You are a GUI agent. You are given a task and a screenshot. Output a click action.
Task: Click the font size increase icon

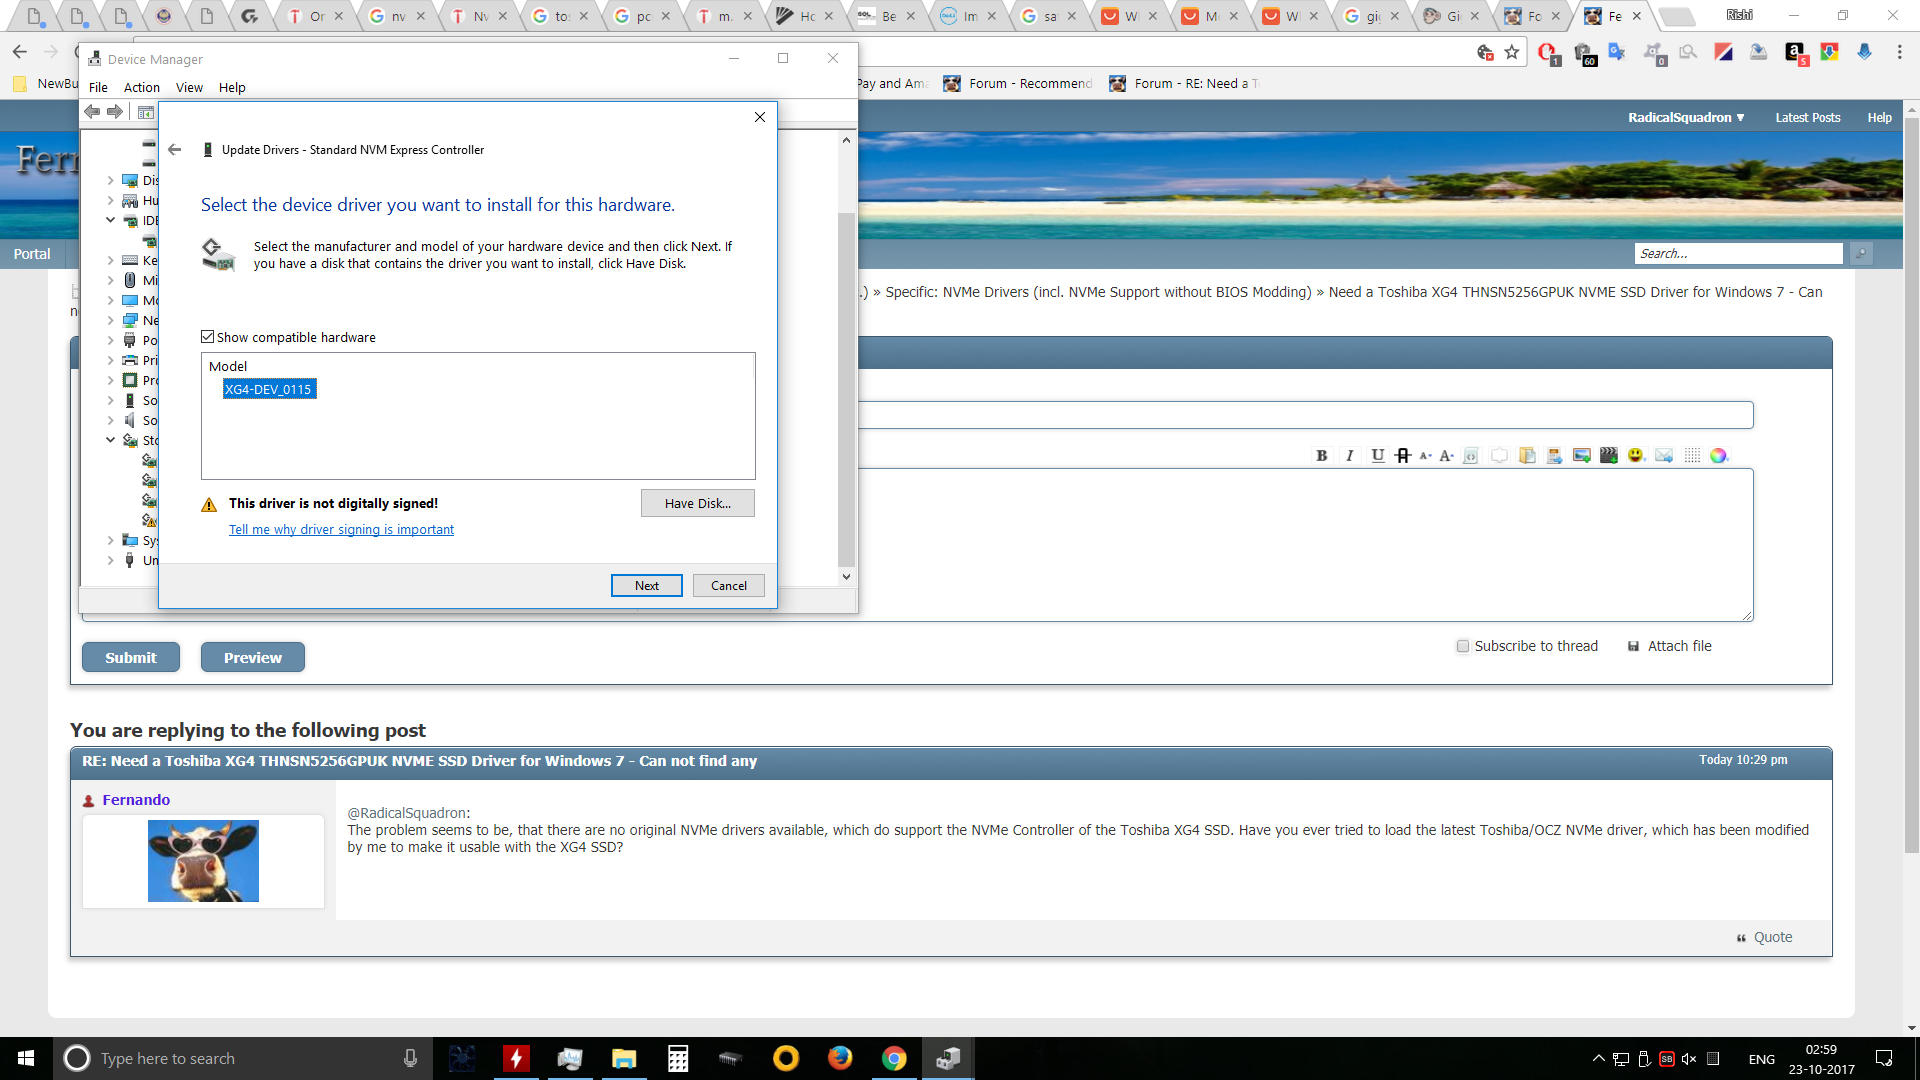(1447, 455)
